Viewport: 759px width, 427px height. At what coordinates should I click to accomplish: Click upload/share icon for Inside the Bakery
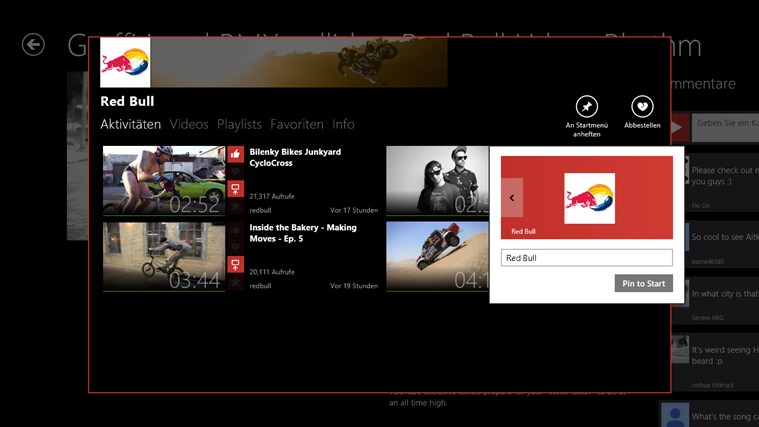[235, 264]
